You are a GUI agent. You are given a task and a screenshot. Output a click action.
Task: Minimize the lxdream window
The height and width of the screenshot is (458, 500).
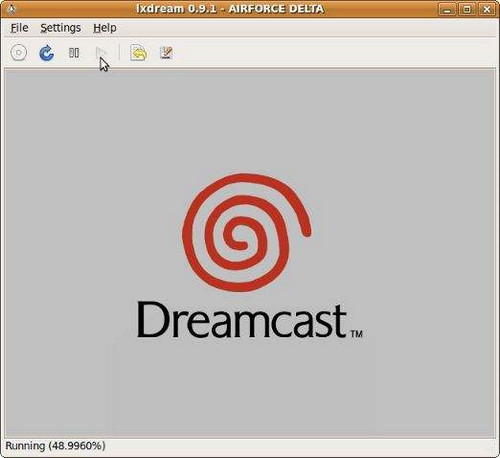[x=447, y=9]
